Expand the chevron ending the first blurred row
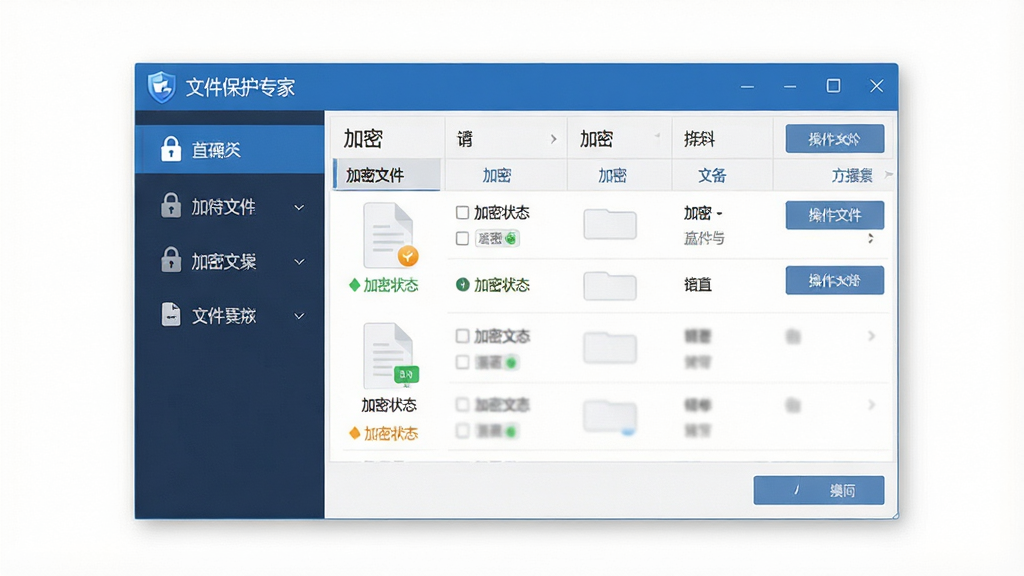Image resolution: width=1024 pixels, height=576 pixels. [x=871, y=336]
